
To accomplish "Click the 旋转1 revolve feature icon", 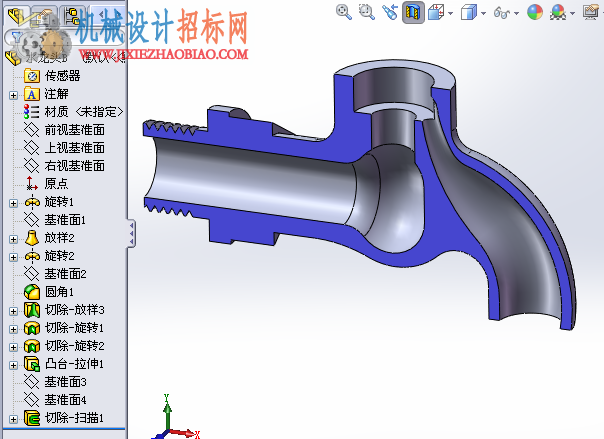I will pos(32,202).
